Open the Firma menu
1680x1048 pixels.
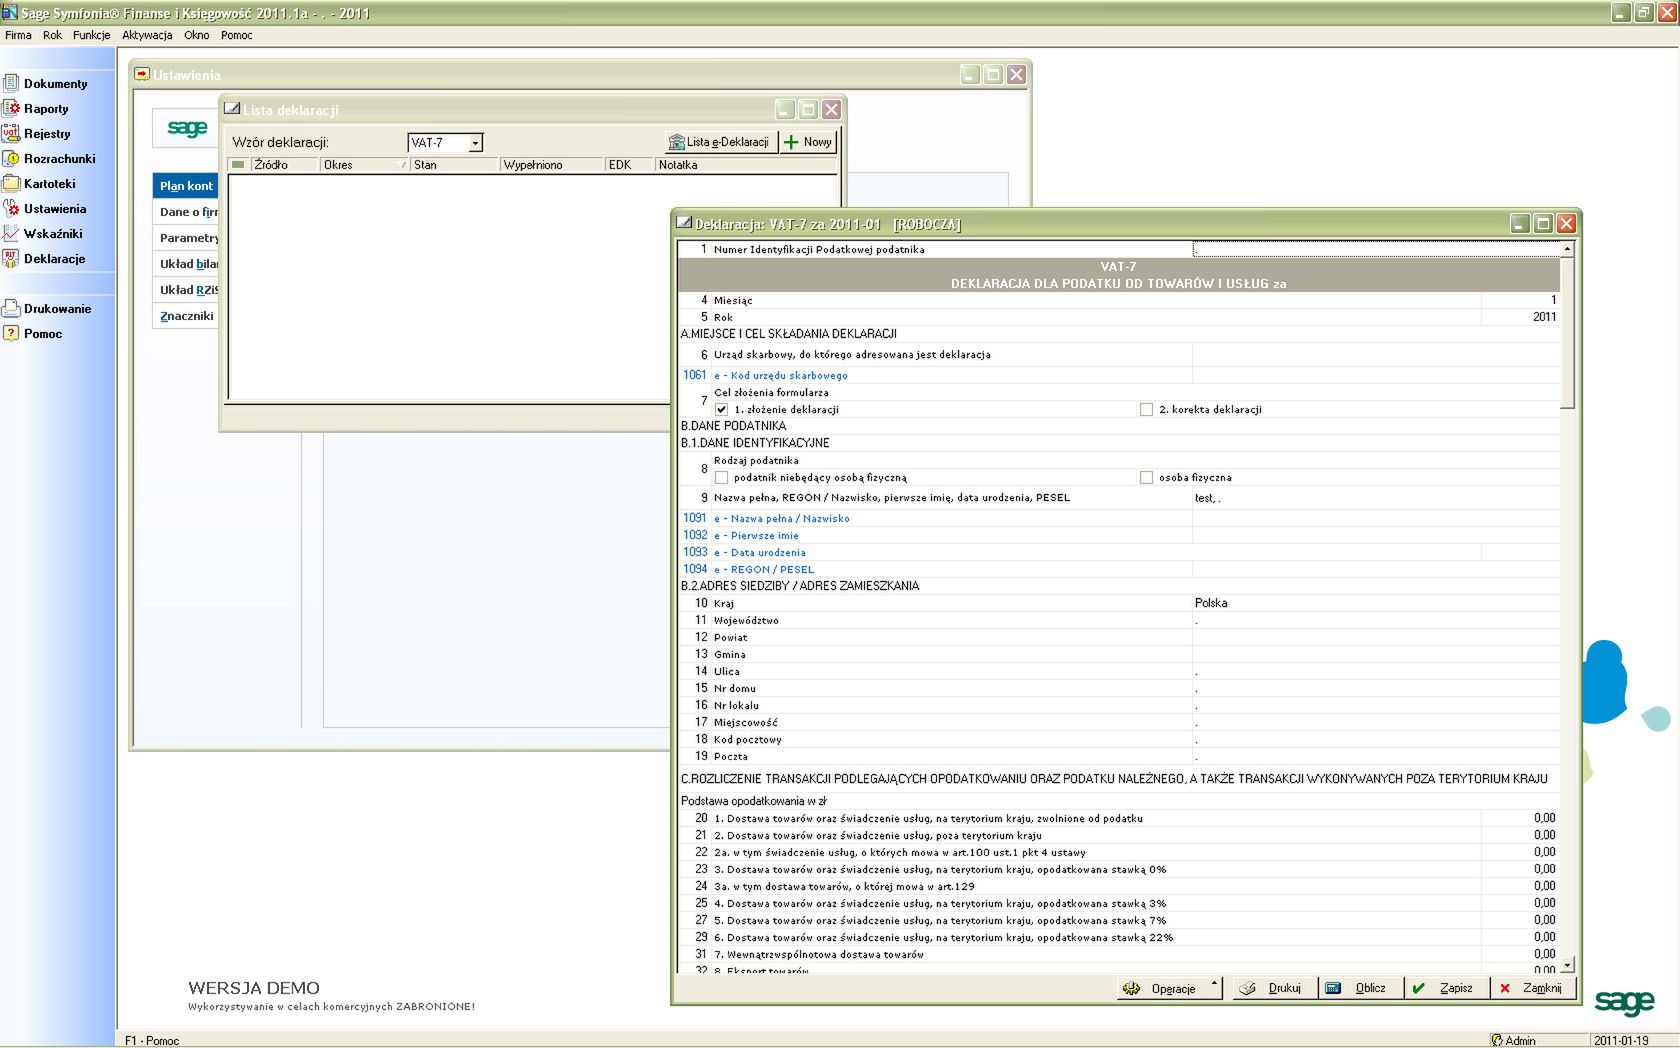18,35
